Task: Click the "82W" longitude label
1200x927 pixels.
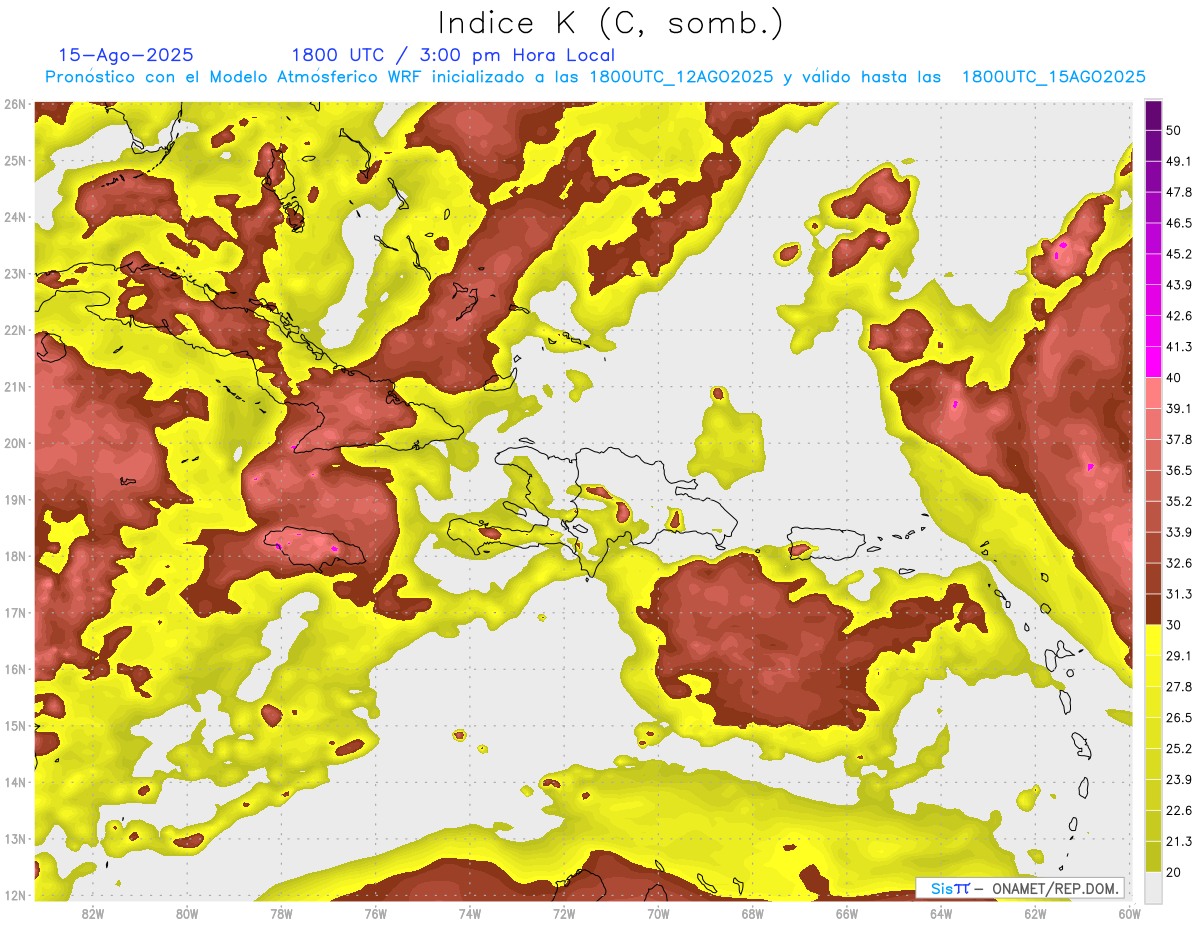Action: (x=92, y=913)
